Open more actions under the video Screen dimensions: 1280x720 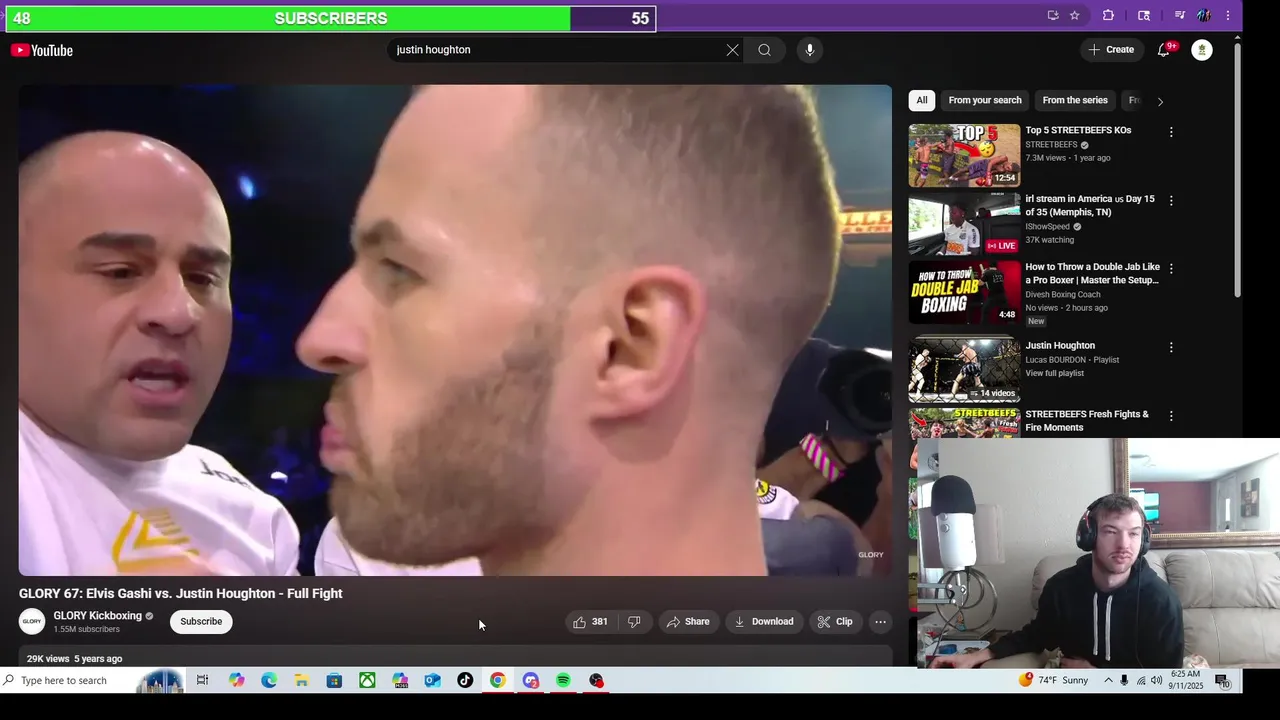(x=880, y=622)
